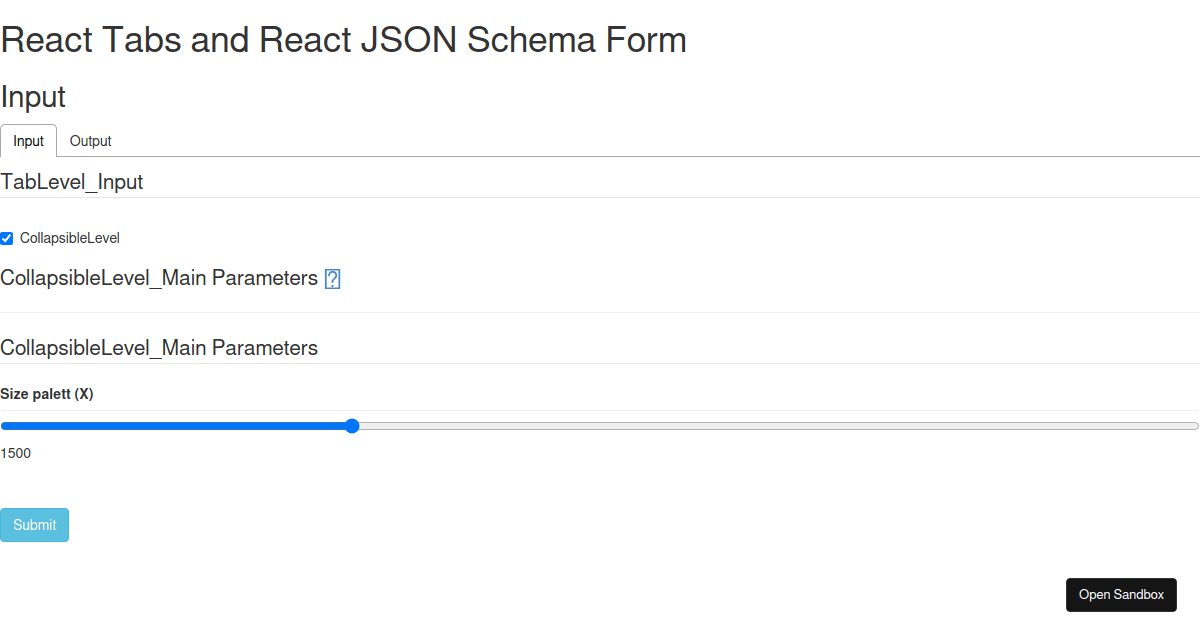The image size is (1200, 630).
Task: Click the help icon beside CollapsibleLevel_Main Parameters
Action: [x=331, y=278]
